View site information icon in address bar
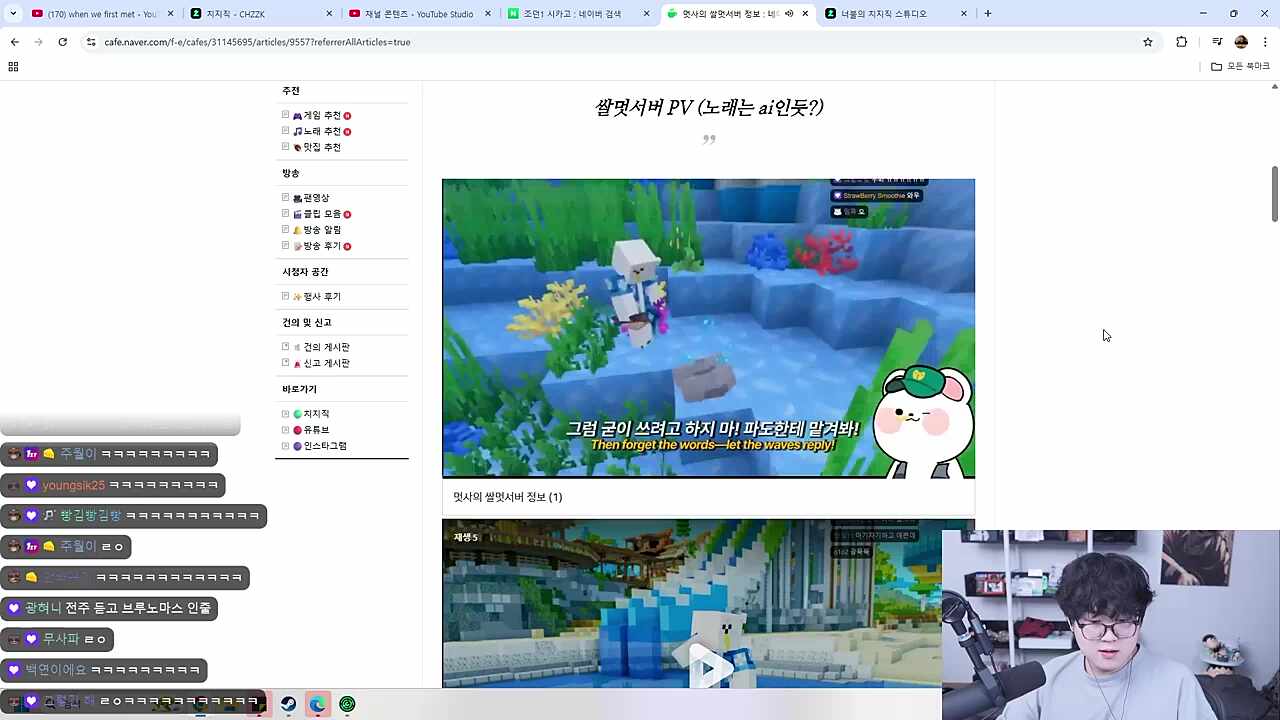The image size is (1280, 720). click(x=91, y=42)
